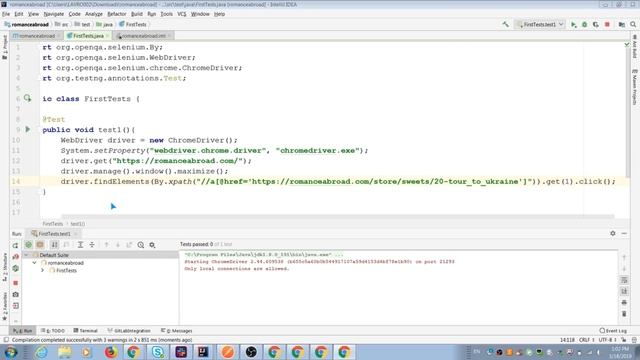The image size is (640, 360).
Task: Clear console trash icon
Action: tap(624, 314)
